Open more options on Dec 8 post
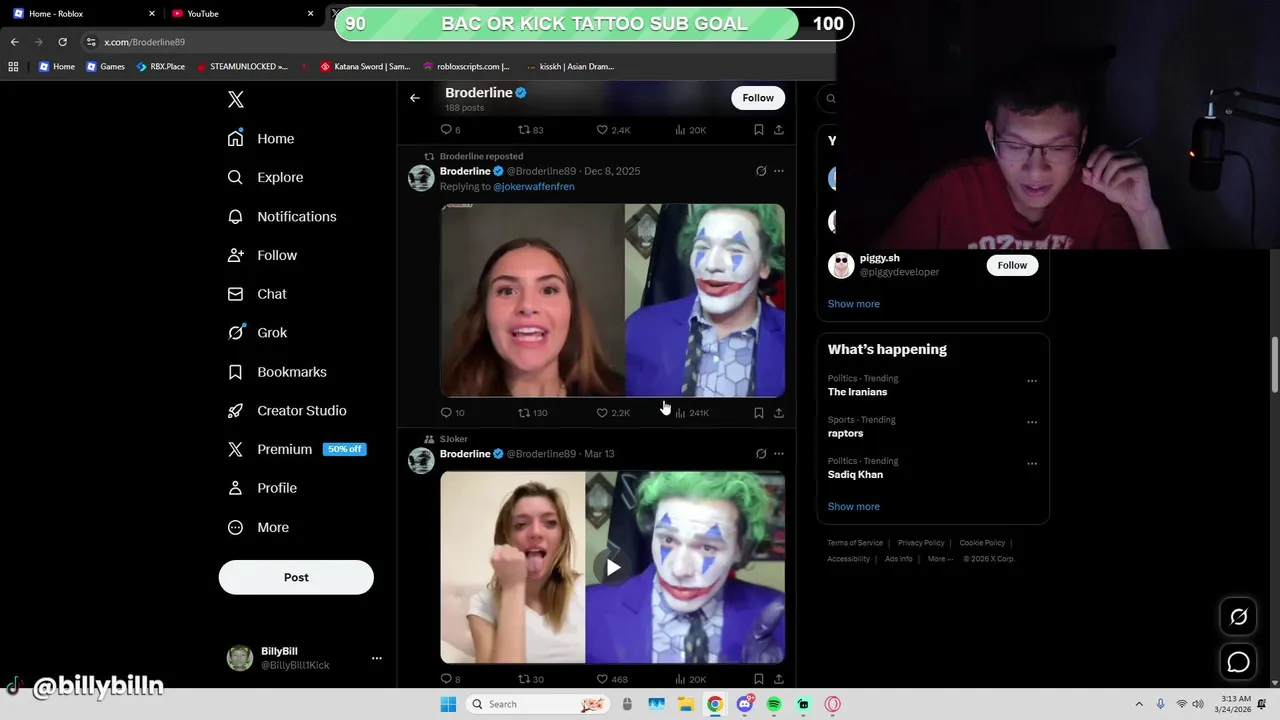Image resolution: width=1280 pixels, height=720 pixels. coord(779,171)
